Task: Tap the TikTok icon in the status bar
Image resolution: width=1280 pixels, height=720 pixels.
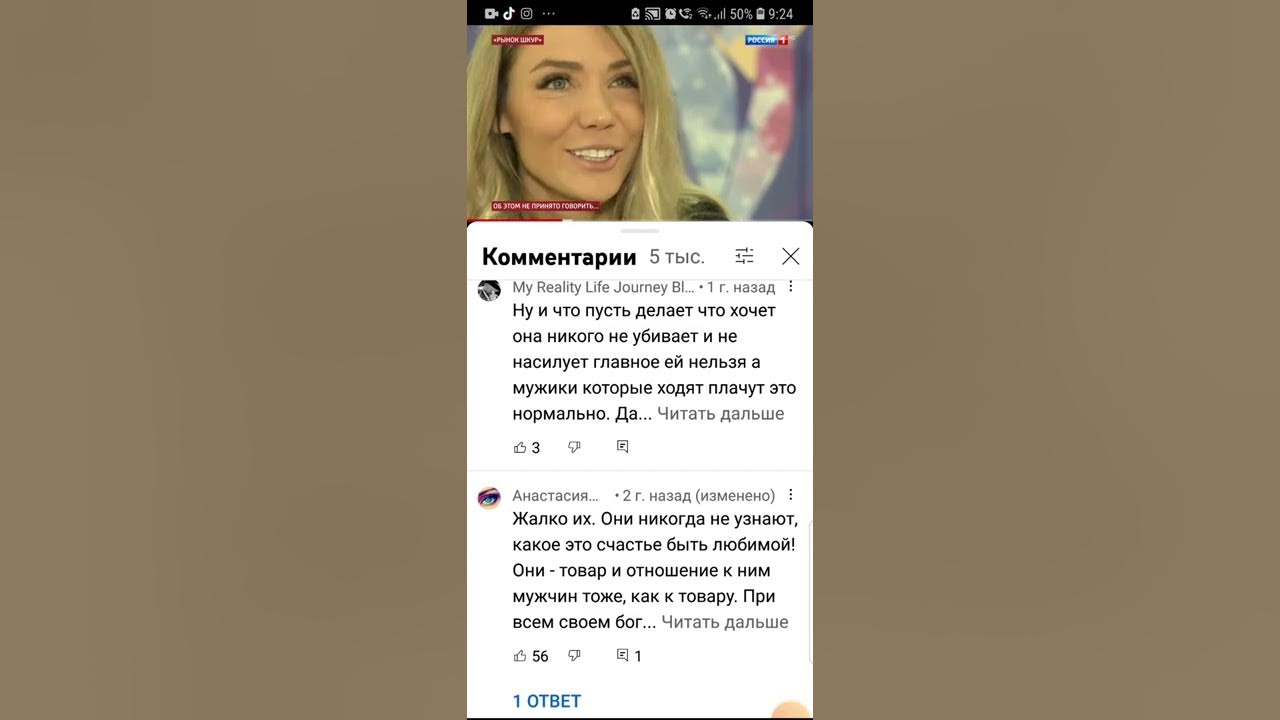Action: (508, 13)
